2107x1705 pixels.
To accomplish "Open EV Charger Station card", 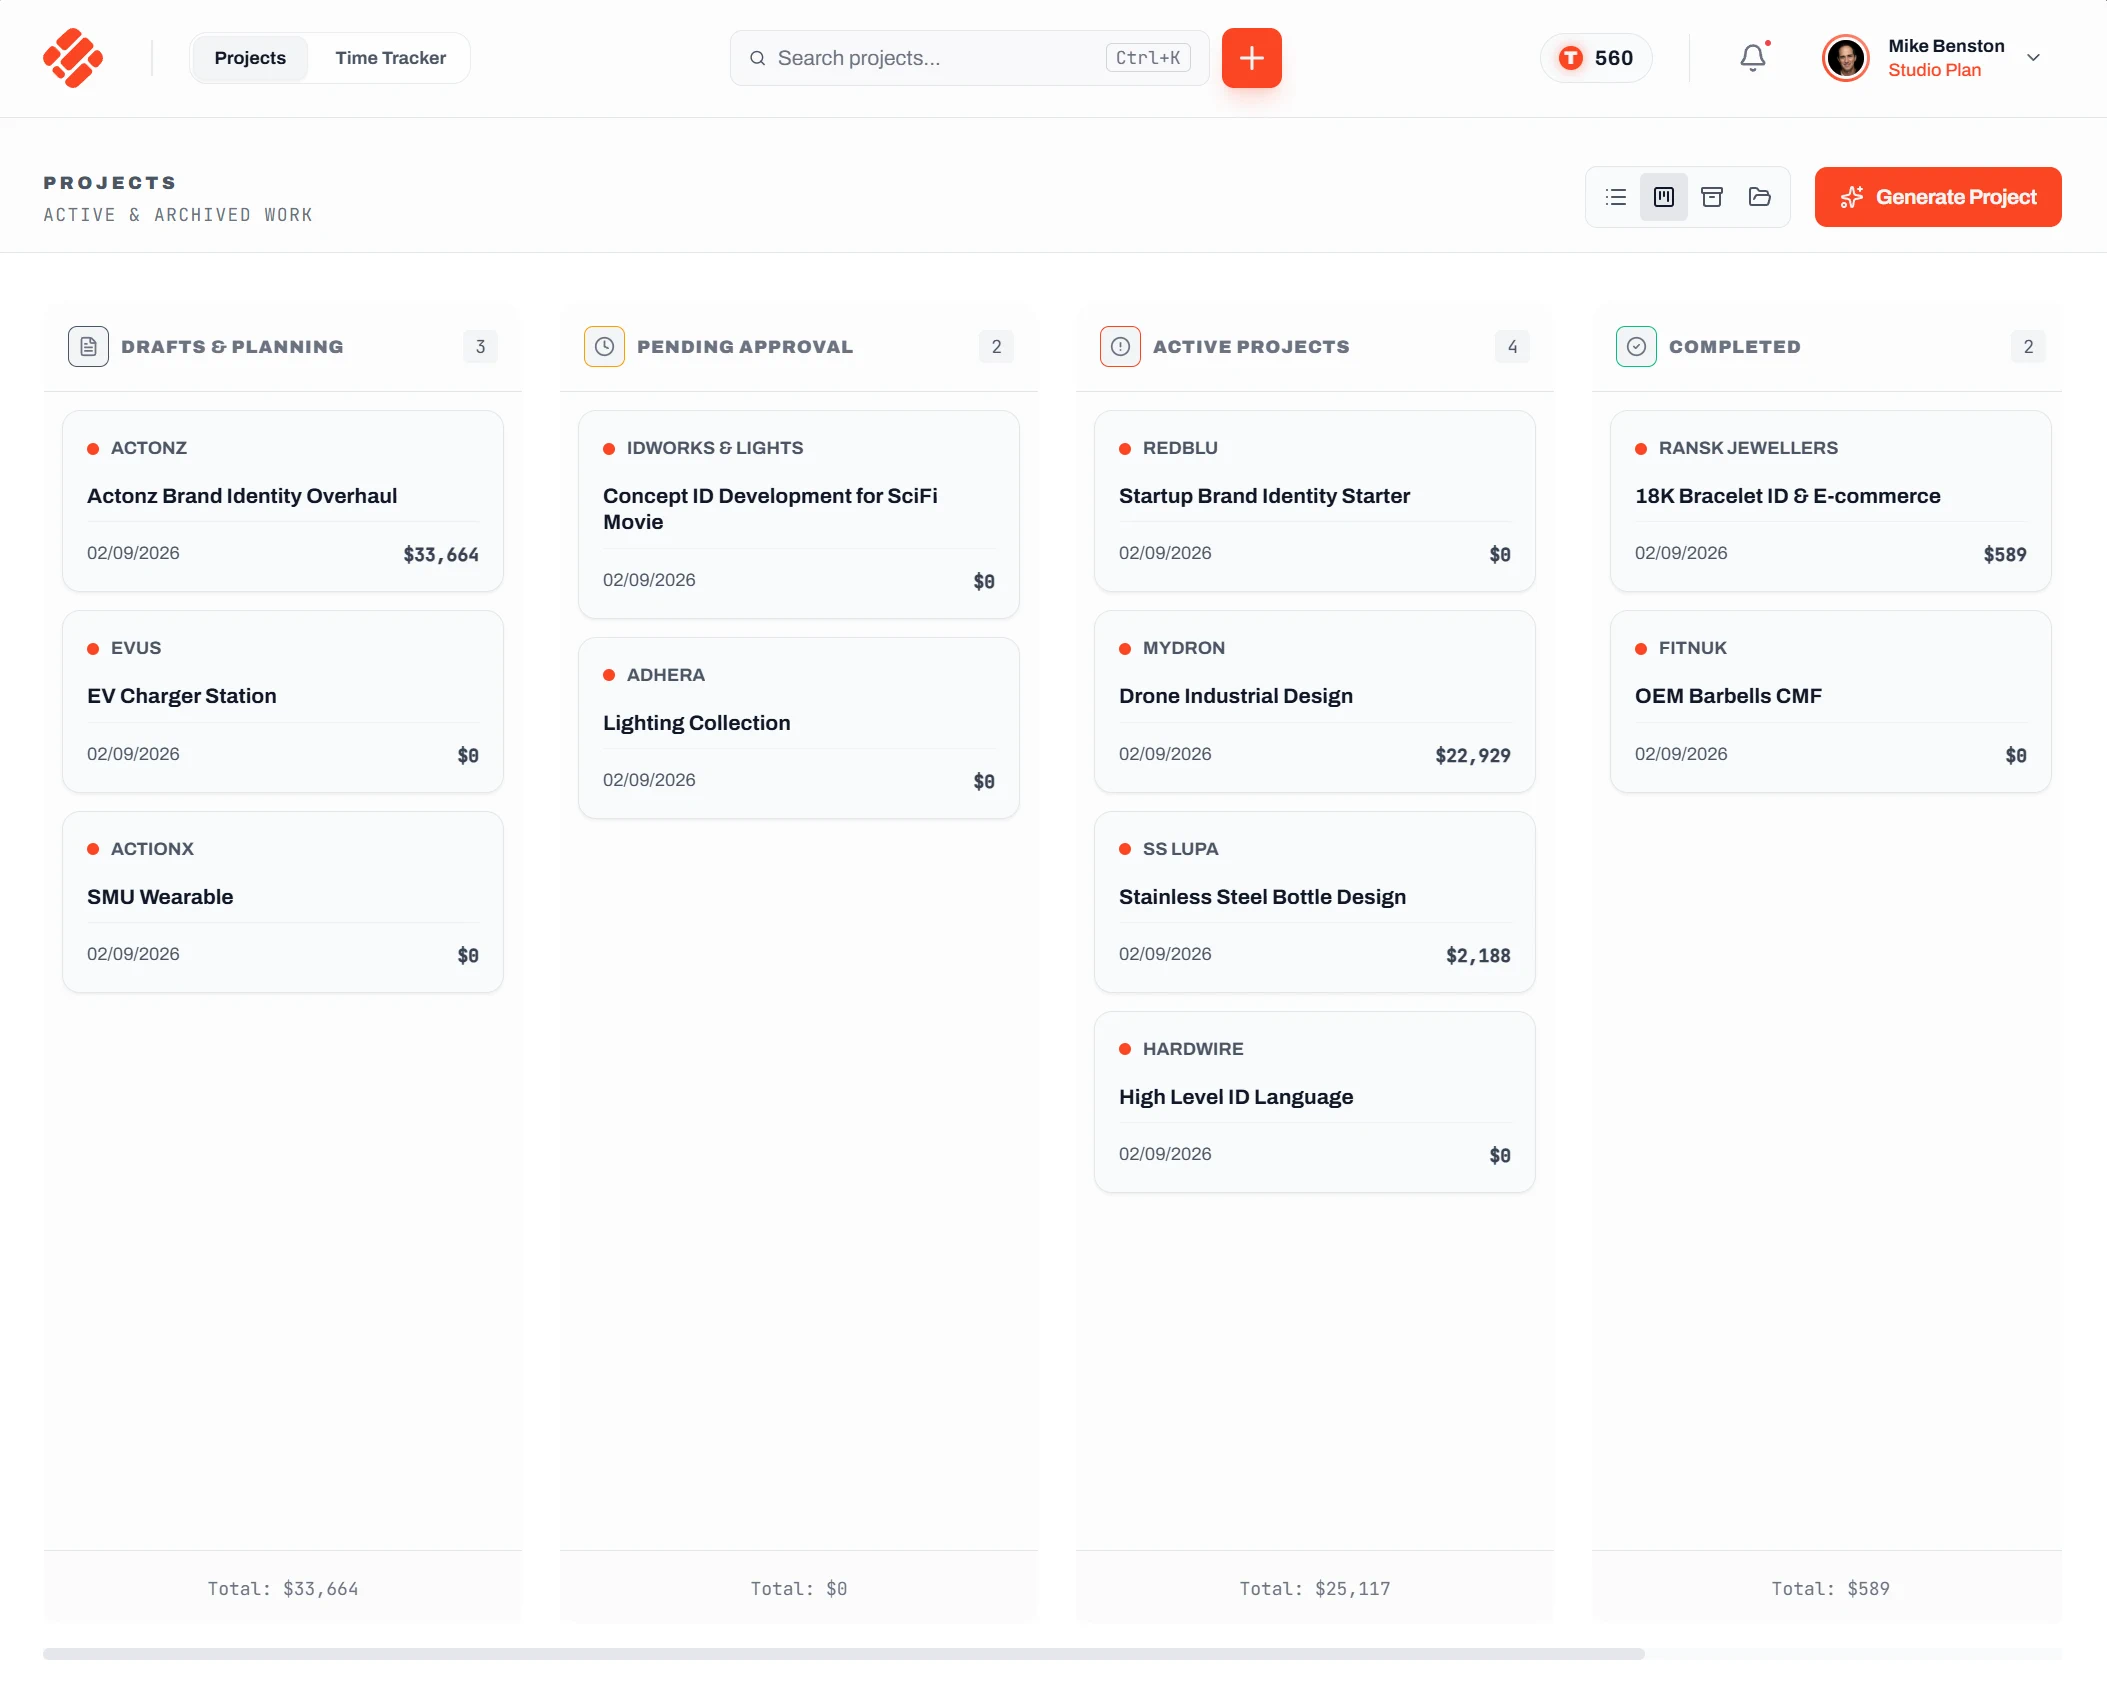I will tap(283, 701).
